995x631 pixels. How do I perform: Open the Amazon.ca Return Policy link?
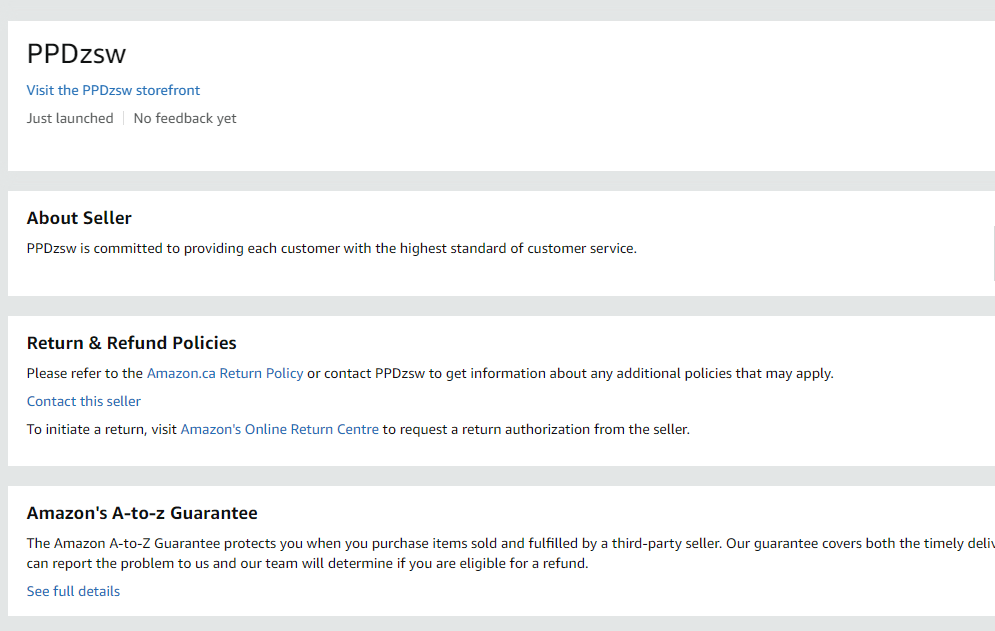(225, 373)
